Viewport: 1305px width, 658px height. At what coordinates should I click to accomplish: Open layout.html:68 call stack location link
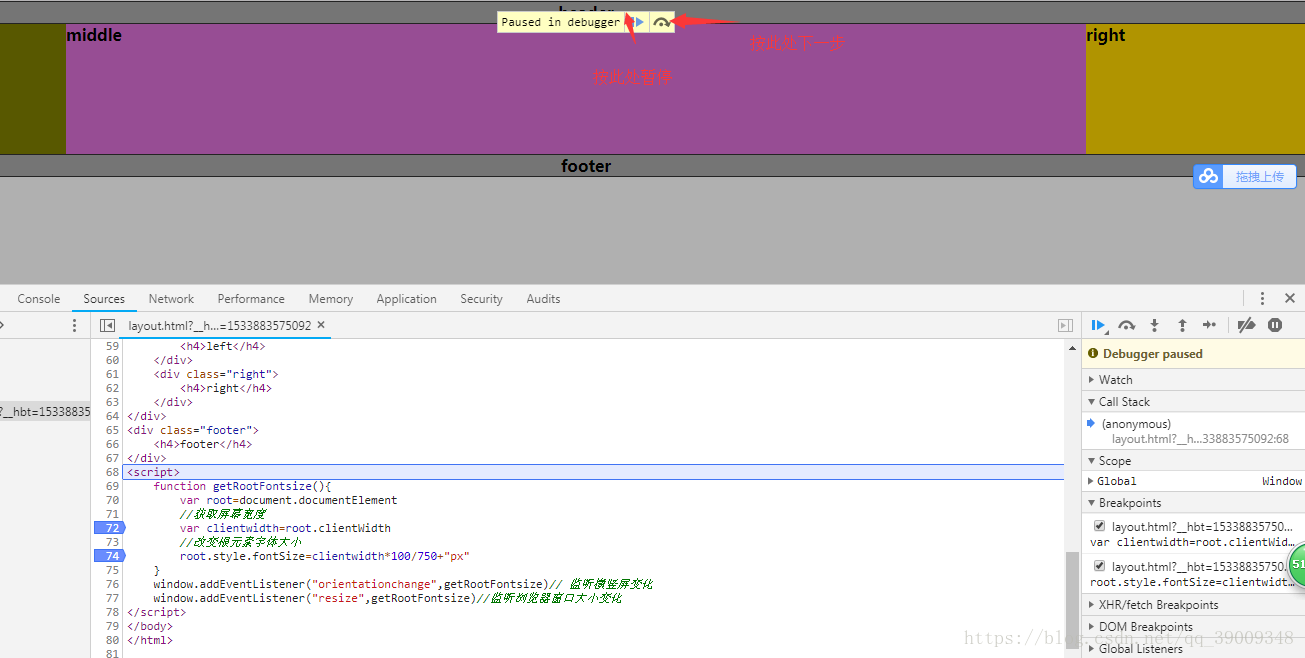pyautogui.click(x=1200, y=439)
